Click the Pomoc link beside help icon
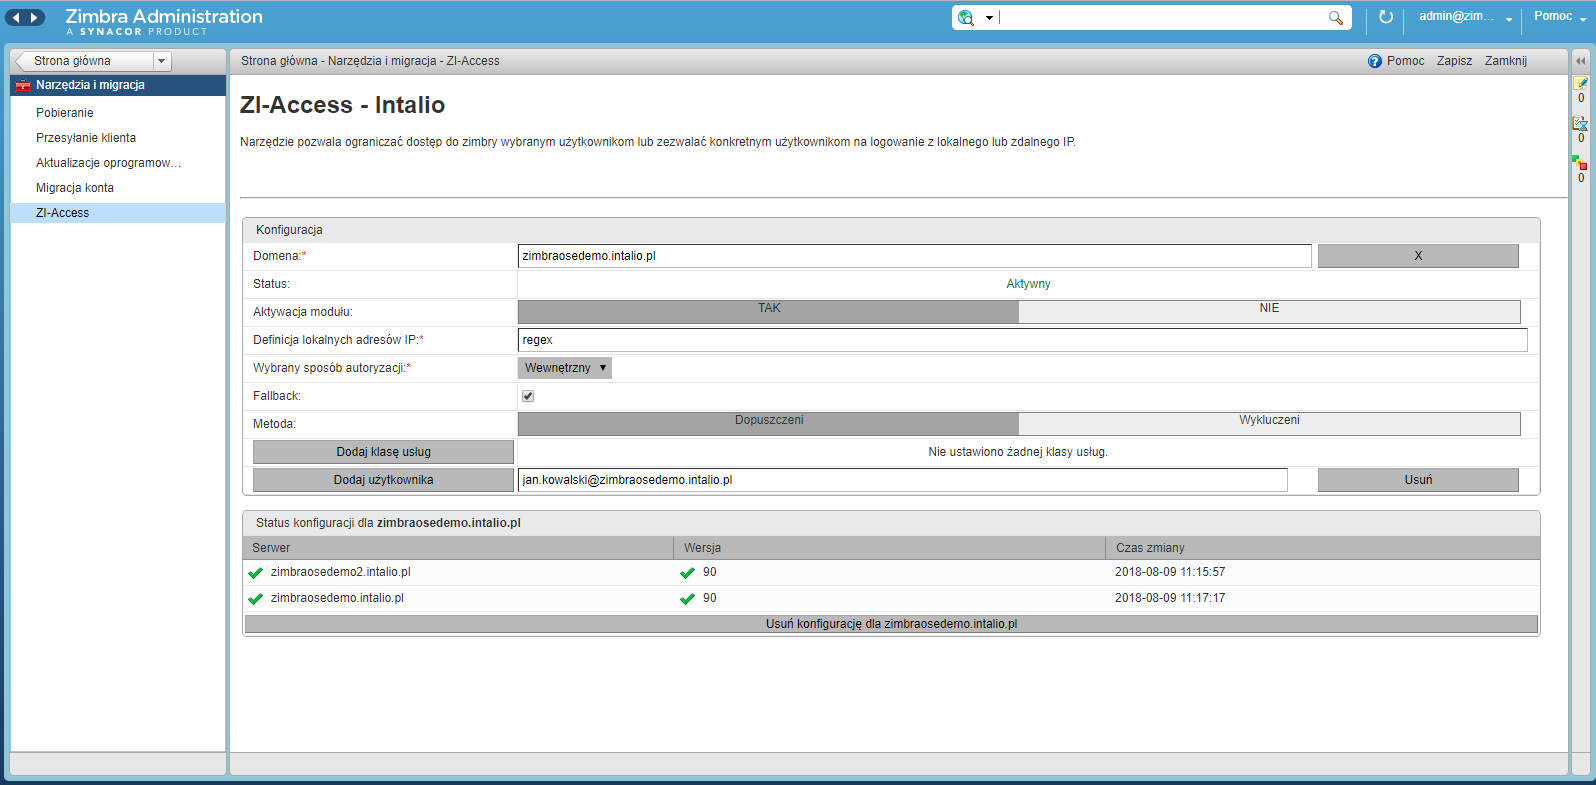 click(x=1405, y=61)
